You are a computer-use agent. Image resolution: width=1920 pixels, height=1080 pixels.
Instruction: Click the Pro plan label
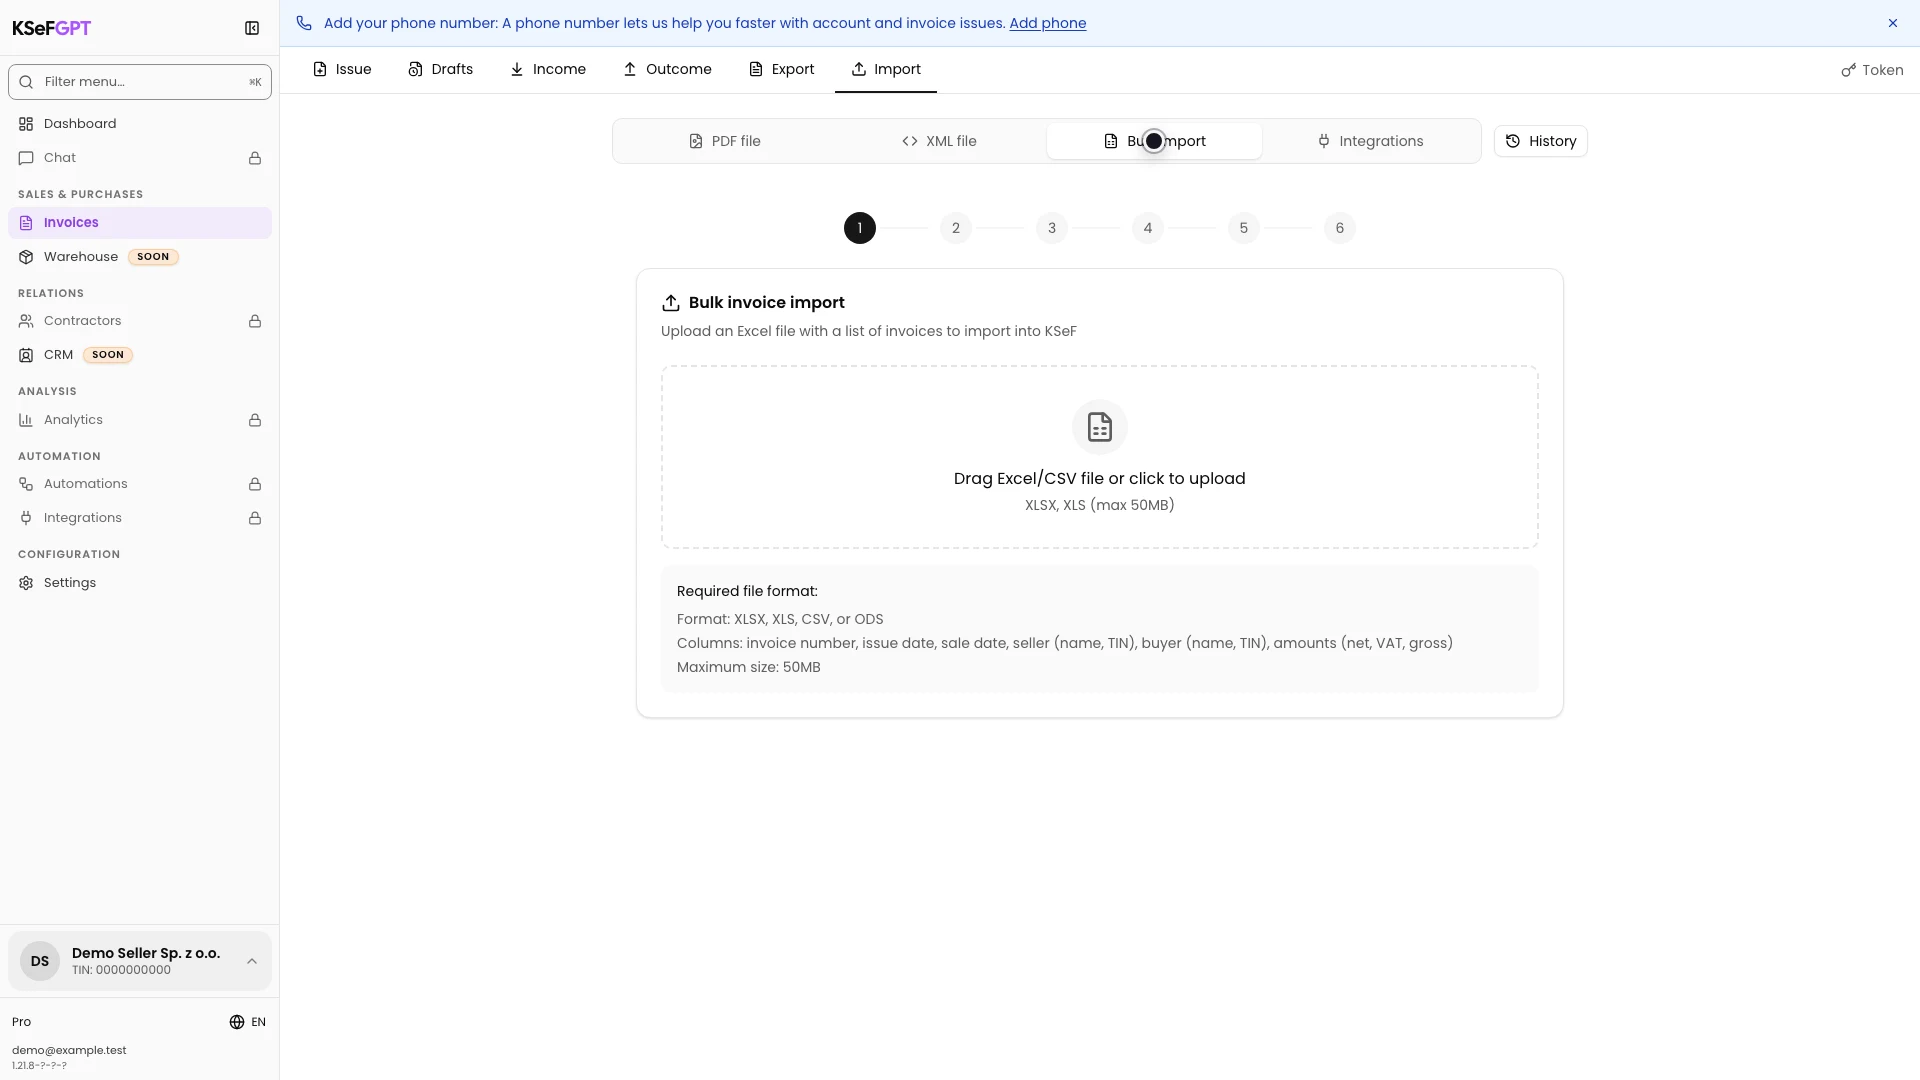coord(21,1022)
